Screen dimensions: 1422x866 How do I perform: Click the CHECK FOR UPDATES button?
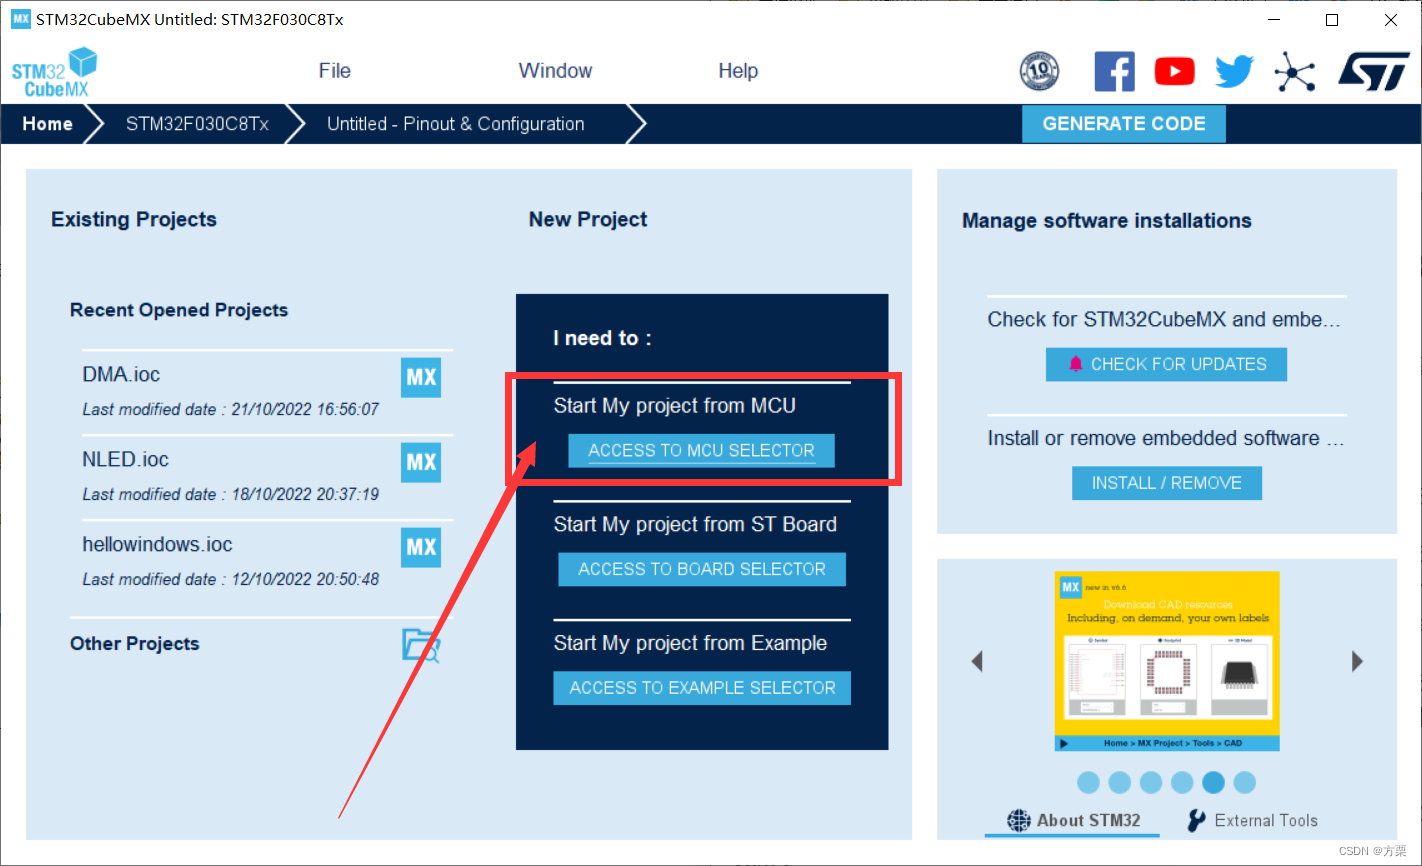[x=1166, y=364]
